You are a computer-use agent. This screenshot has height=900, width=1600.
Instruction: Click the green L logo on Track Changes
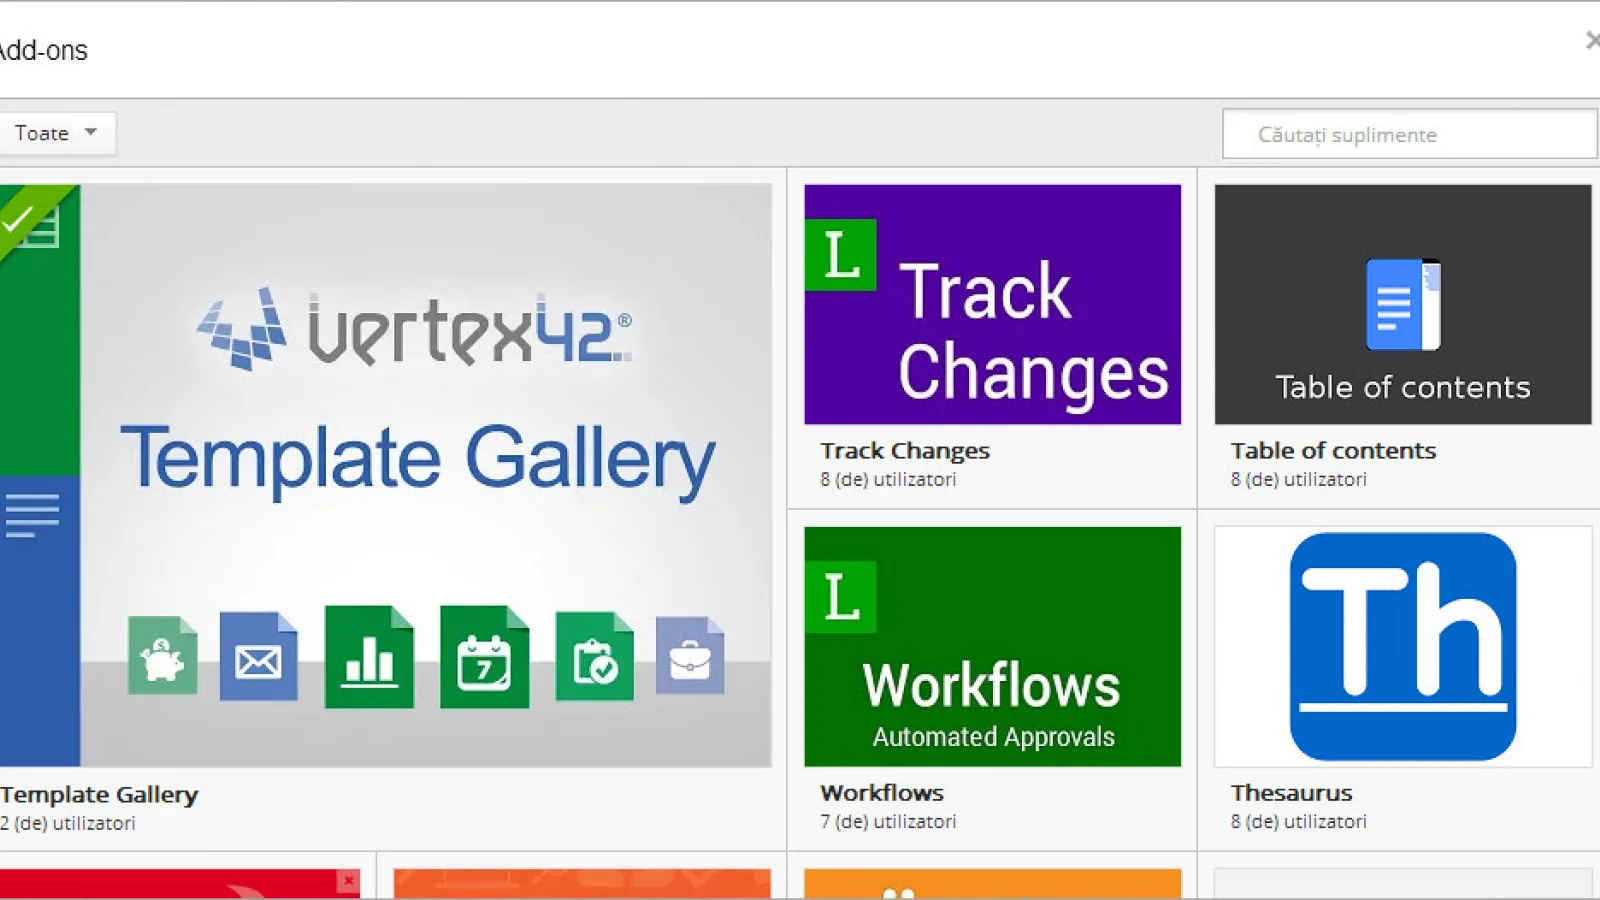point(840,254)
